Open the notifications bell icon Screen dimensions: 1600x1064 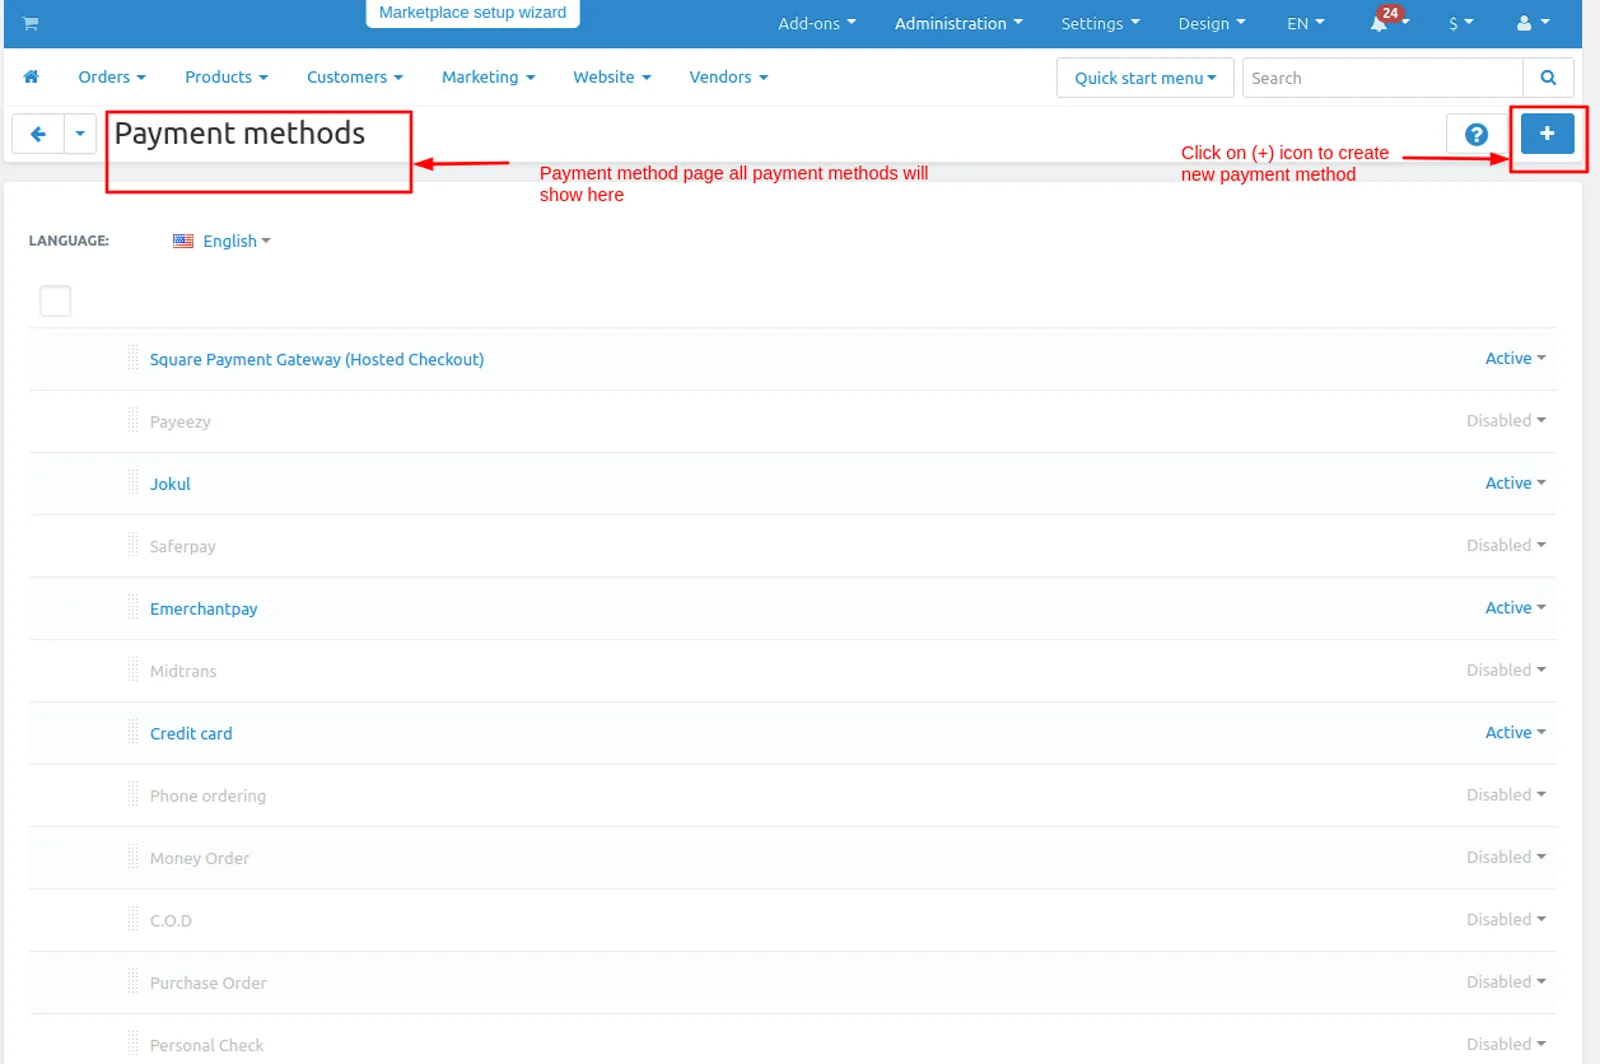coord(1380,23)
